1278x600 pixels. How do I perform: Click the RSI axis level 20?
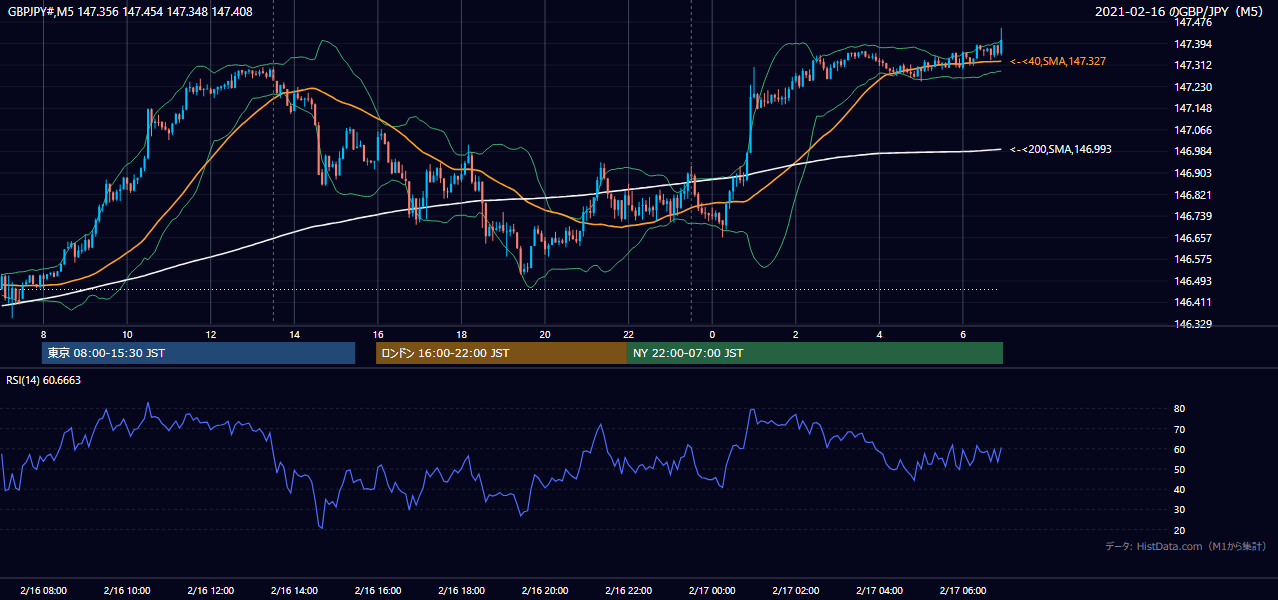click(x=1179, y=530)
